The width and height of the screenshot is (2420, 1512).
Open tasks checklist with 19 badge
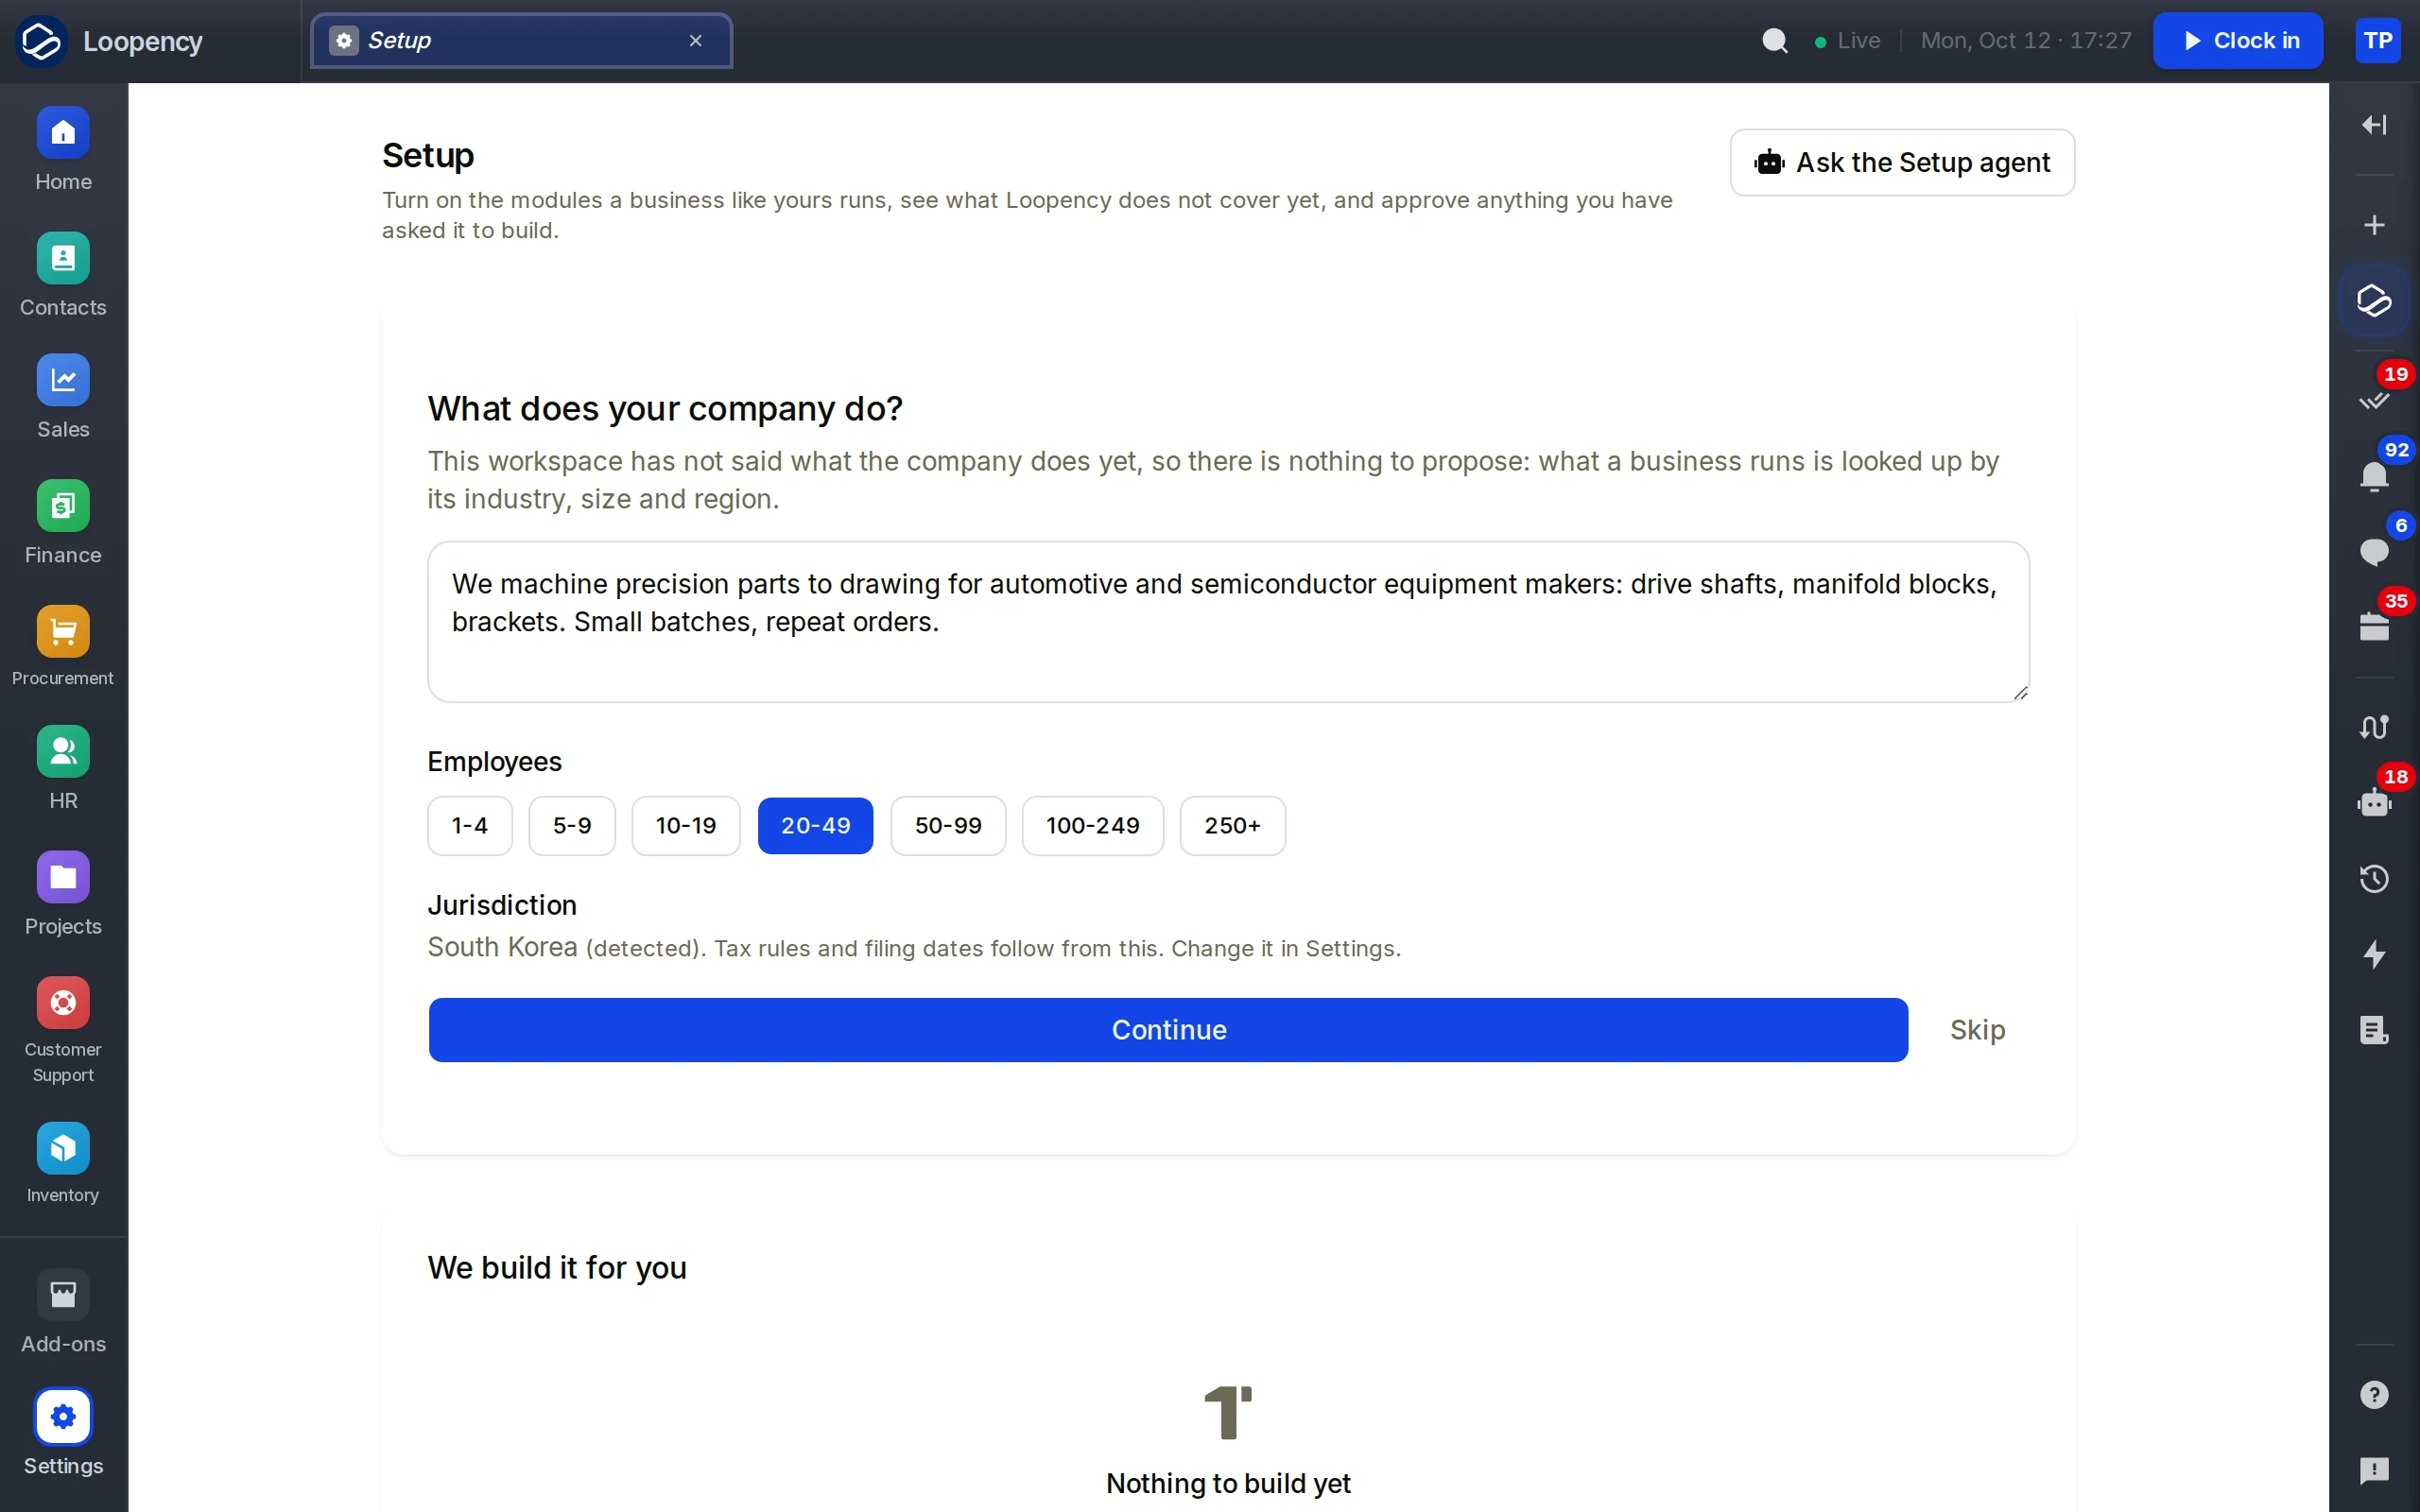coord(2374,399)
